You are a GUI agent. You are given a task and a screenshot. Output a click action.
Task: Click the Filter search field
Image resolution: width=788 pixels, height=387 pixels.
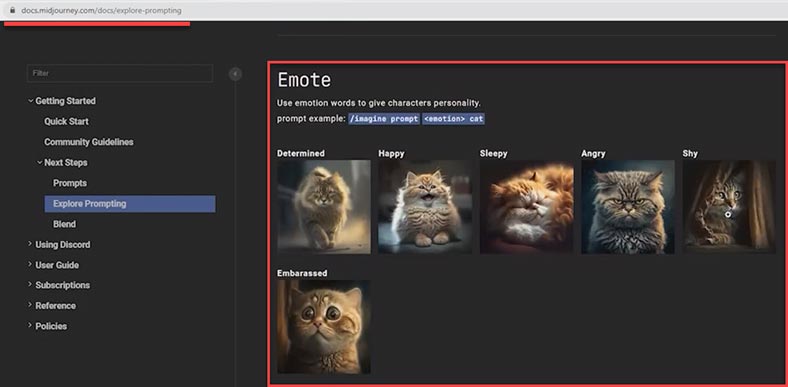coord(120,73)
